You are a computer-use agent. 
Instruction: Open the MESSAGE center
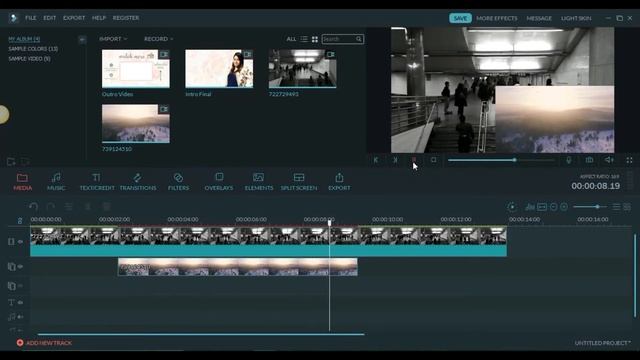539,18
